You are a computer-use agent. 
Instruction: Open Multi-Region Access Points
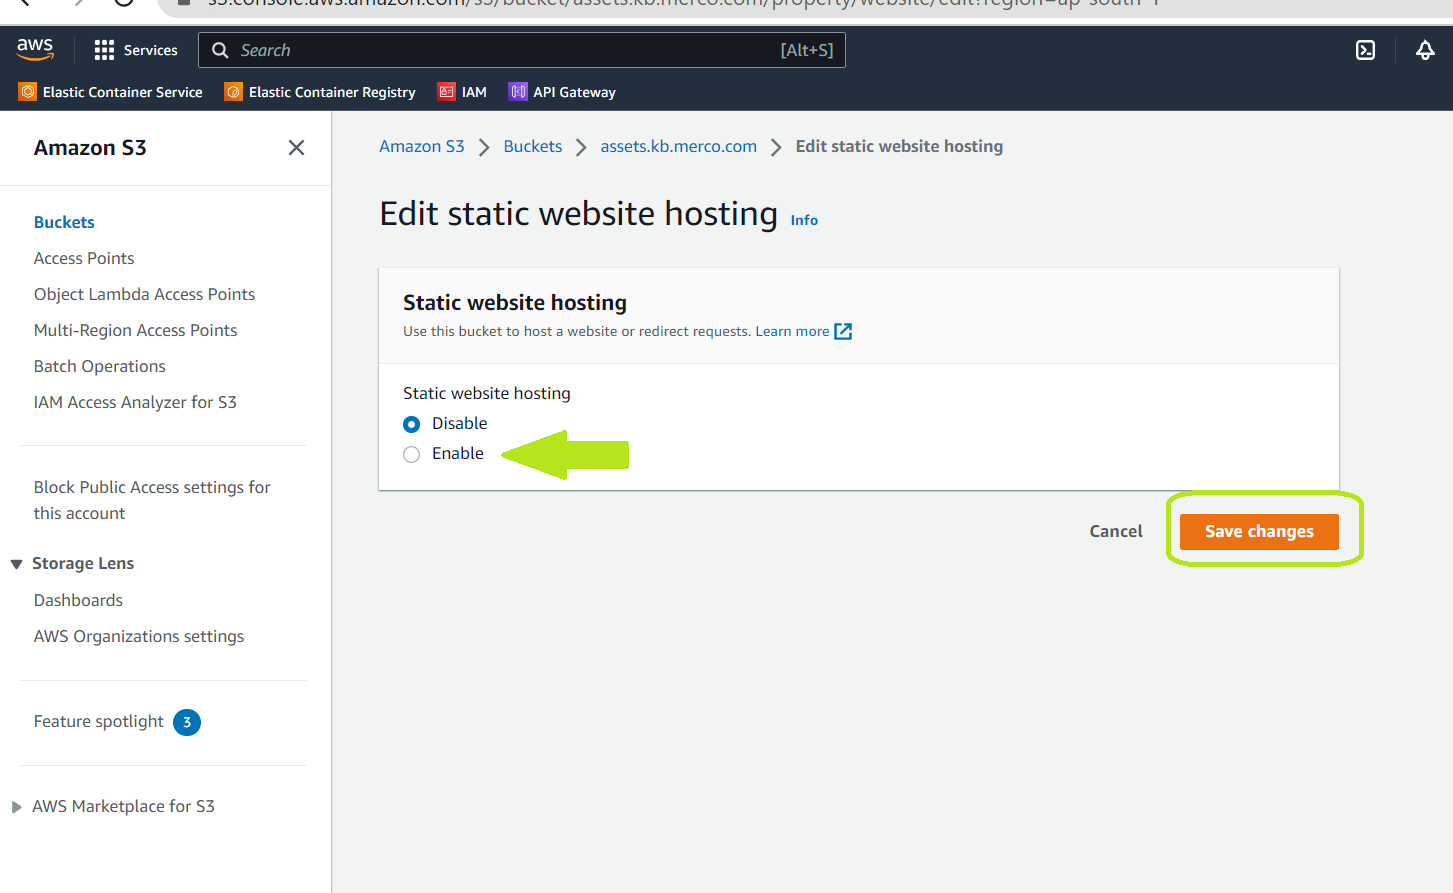(135, 330)
